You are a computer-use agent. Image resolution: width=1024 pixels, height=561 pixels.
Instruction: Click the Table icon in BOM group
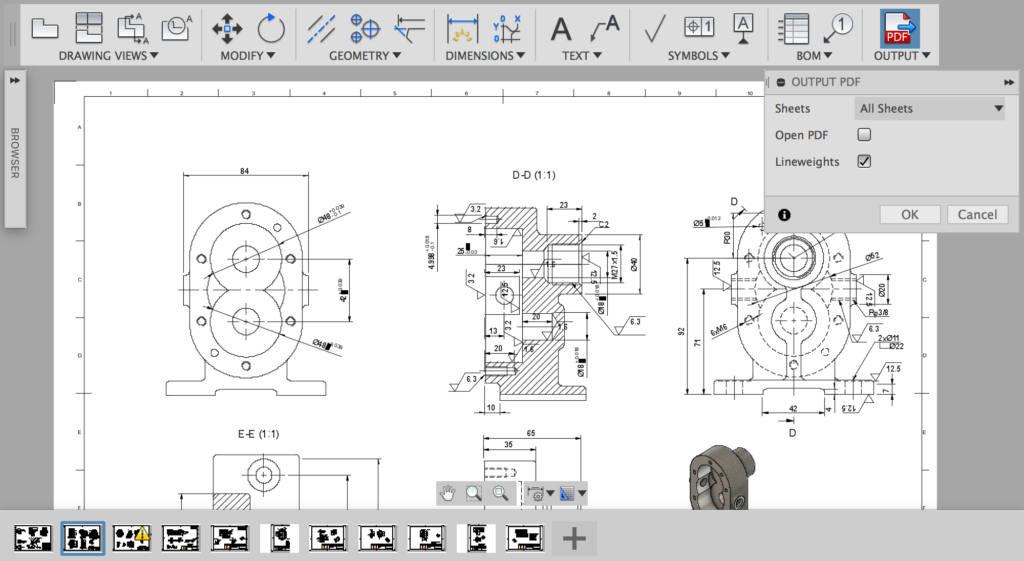[794, 28]
